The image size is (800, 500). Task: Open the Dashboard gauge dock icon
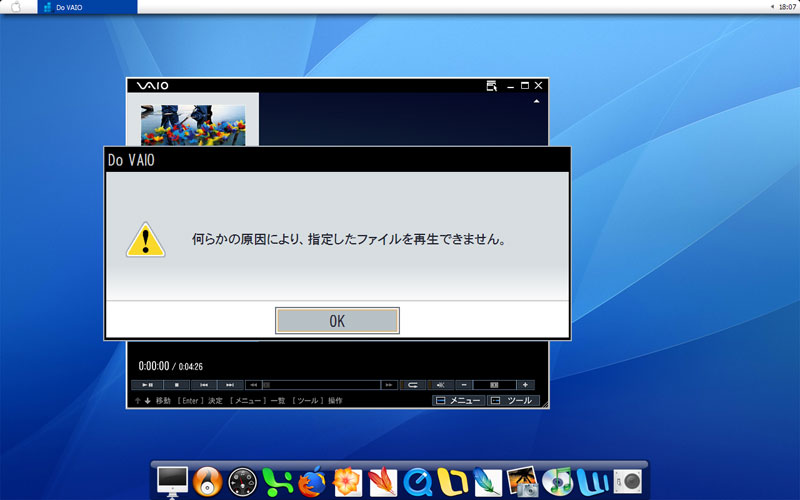point(242,482)
